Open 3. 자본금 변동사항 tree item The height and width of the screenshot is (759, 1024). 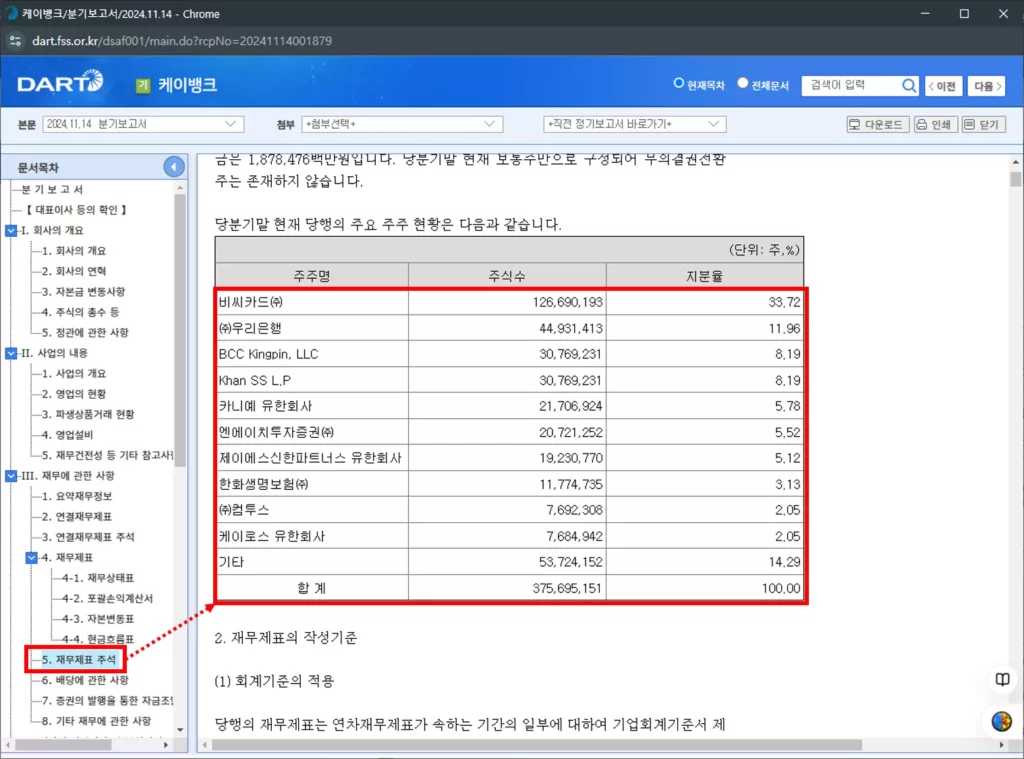(x=83, y=292)
